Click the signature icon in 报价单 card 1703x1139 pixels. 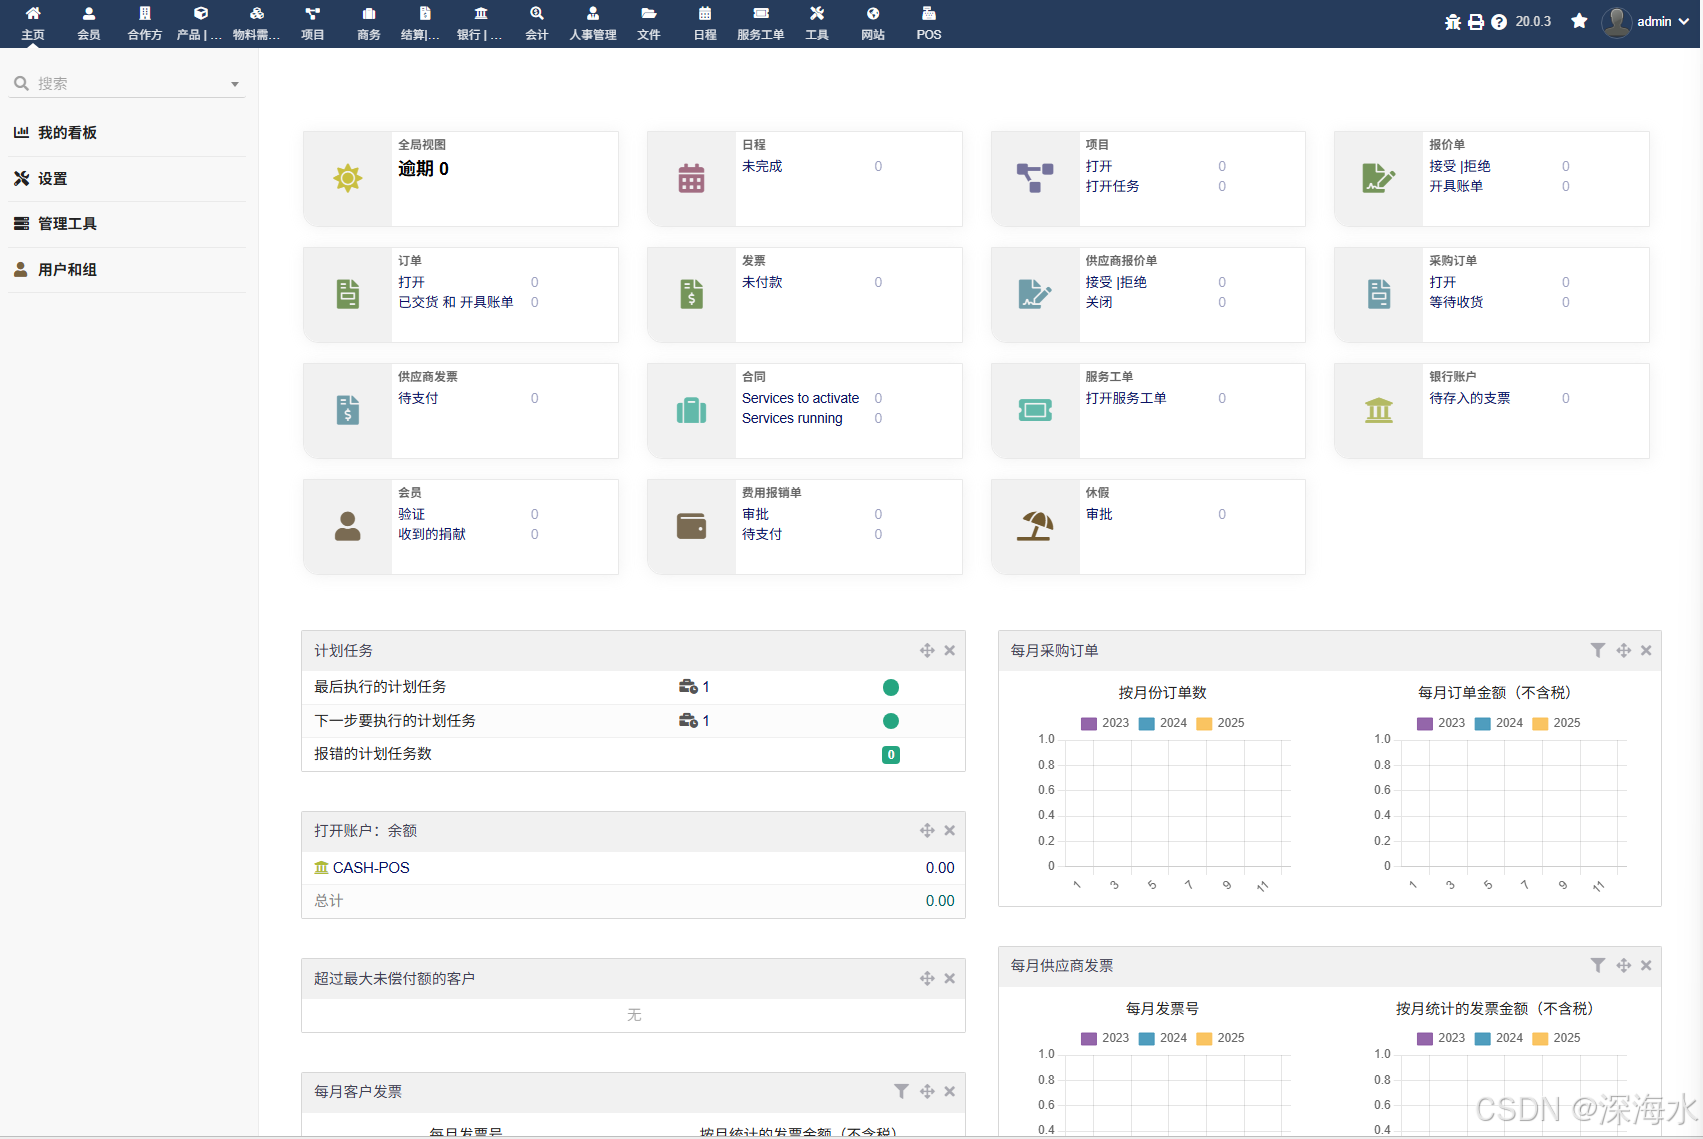1379,179
